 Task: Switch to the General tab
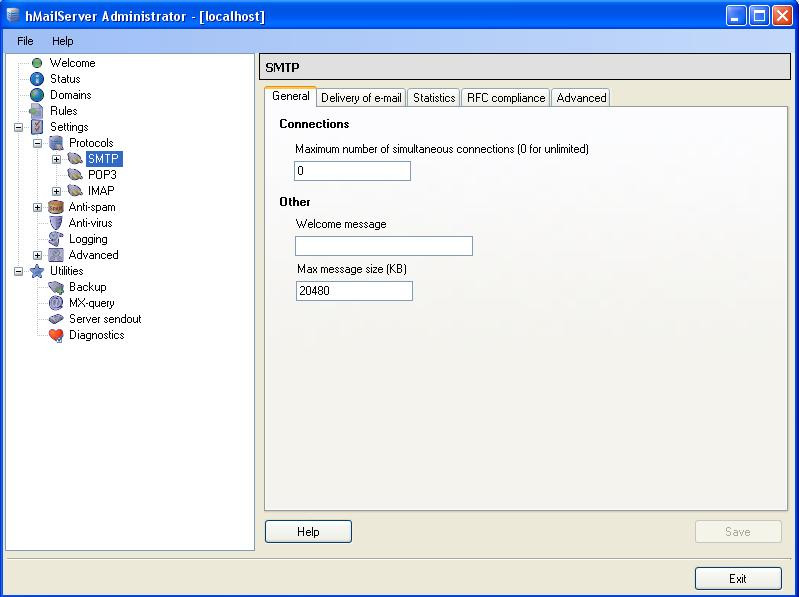tap(290, 96)
